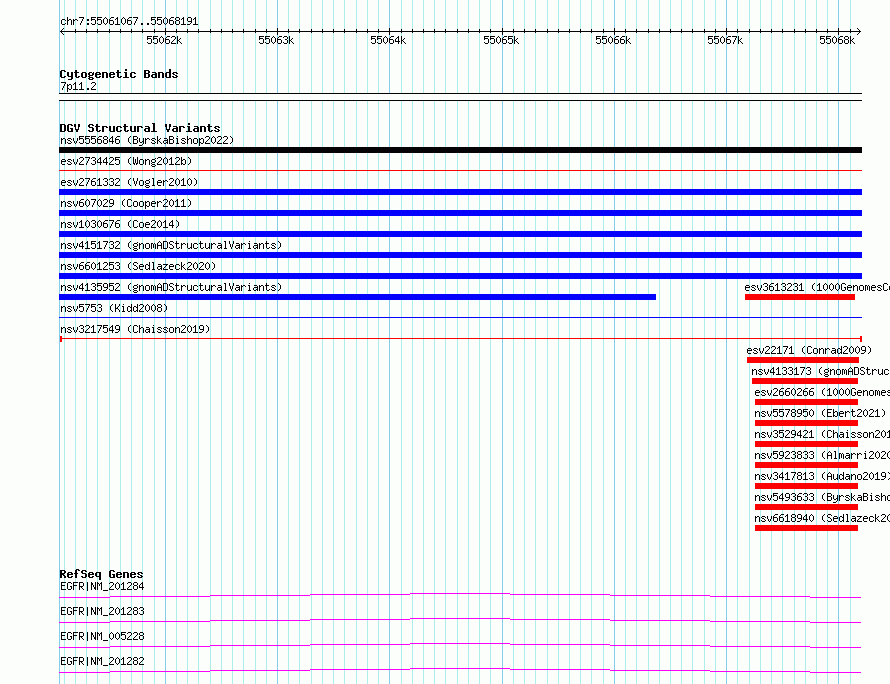890x684 pixels.
Task: Open the nsv4133173 gnomAD variant label
Action: click(x=820, y=371)
